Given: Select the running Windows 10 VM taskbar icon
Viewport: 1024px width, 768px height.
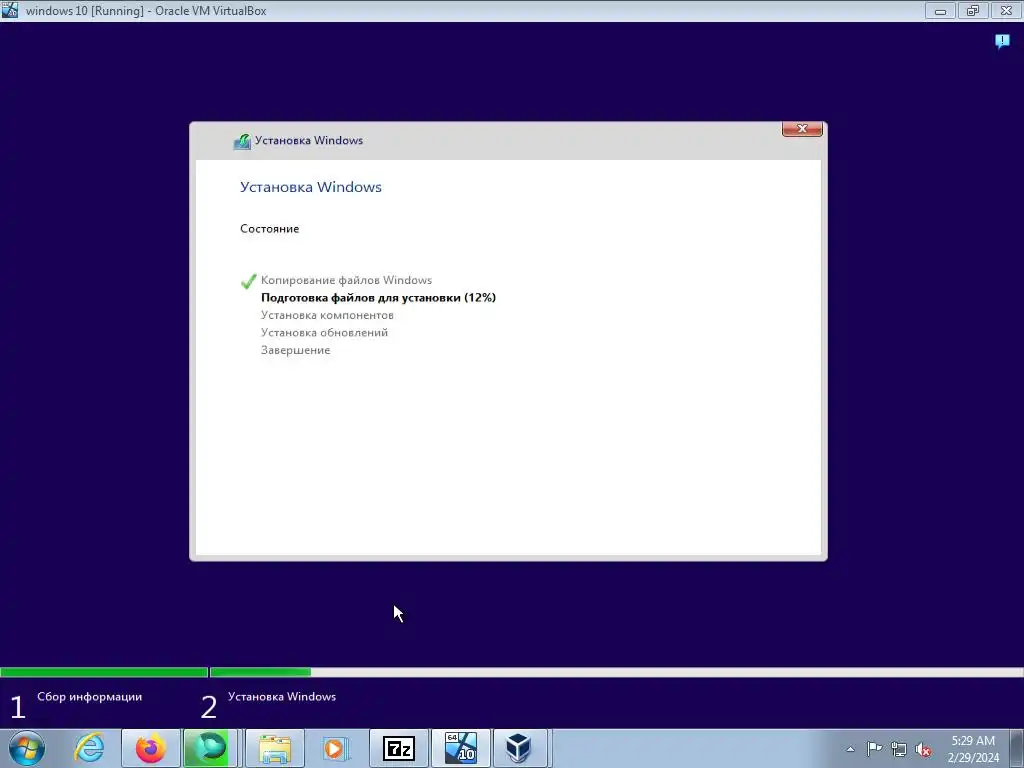Looking at the screenshot, I should [x=460, y=748].
